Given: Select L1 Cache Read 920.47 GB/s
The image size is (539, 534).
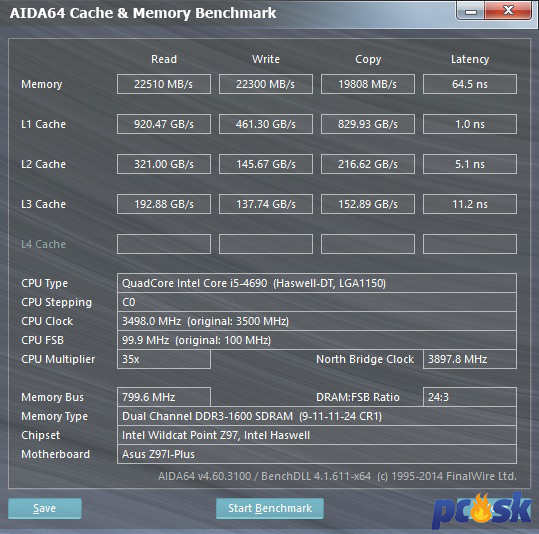Looking at the screenshot, I should [x=164, y=124].
